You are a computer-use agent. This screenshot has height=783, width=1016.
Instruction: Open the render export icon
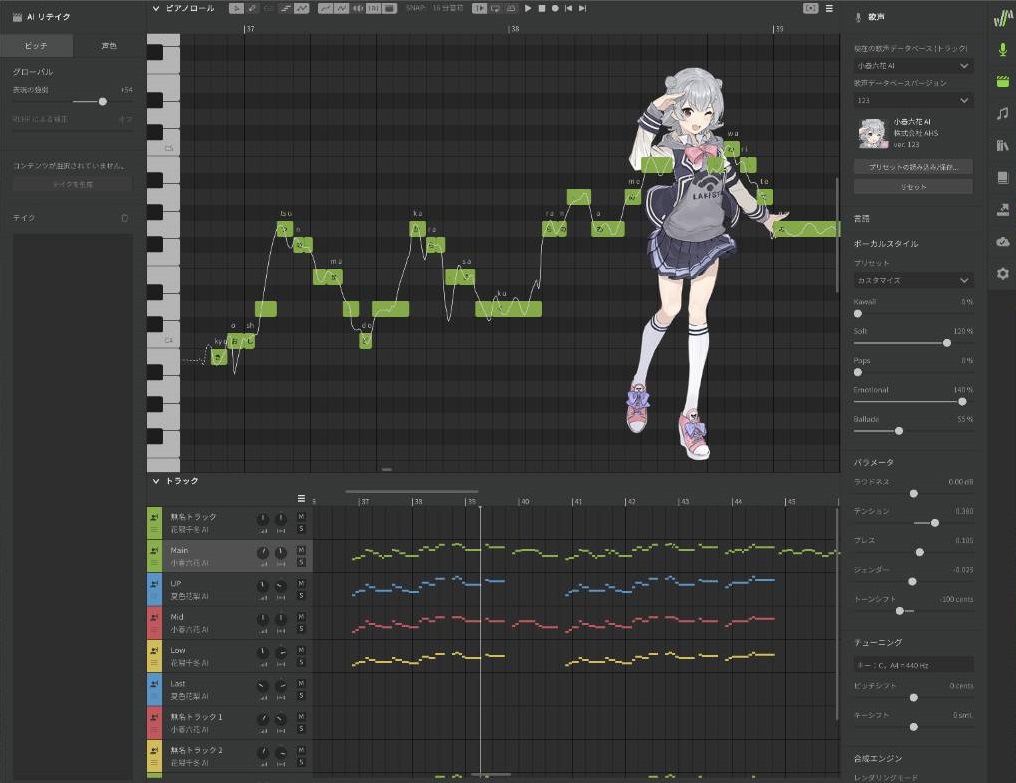coord(1002,209)
